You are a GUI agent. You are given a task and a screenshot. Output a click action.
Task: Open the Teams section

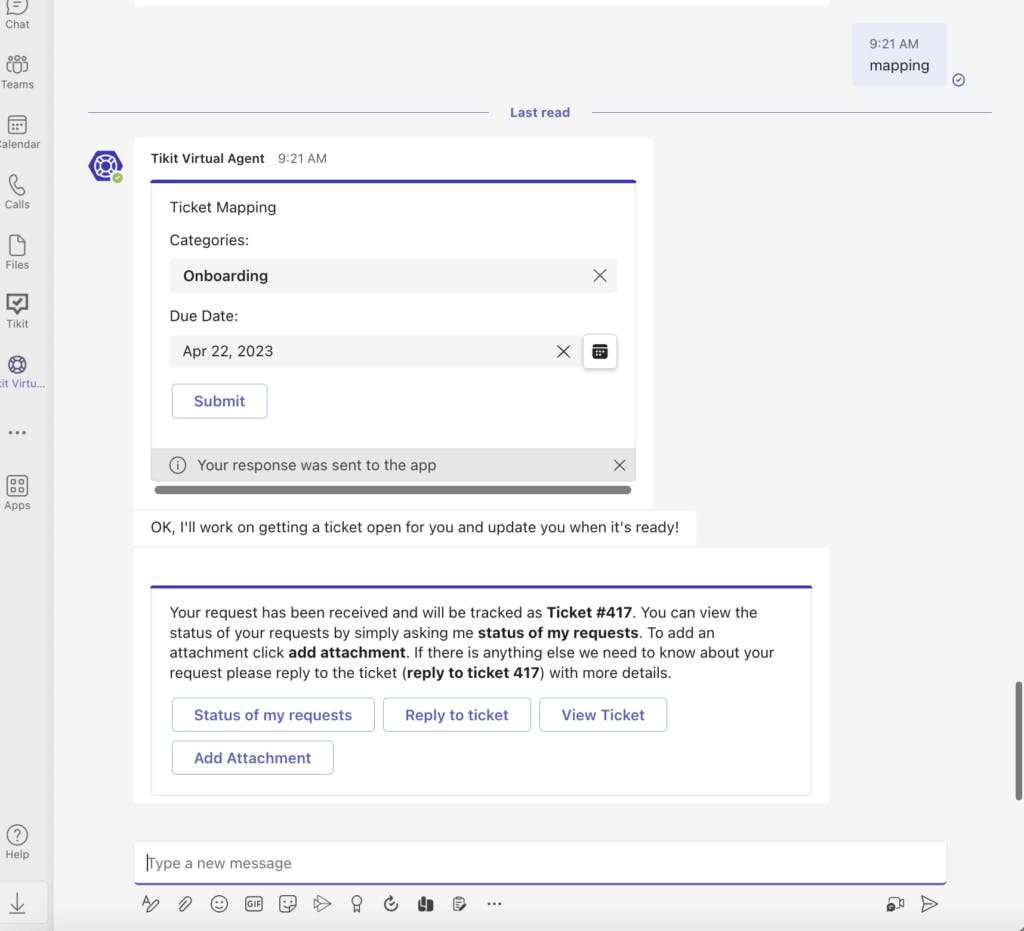pyautogui.click(x=17, y=72)
